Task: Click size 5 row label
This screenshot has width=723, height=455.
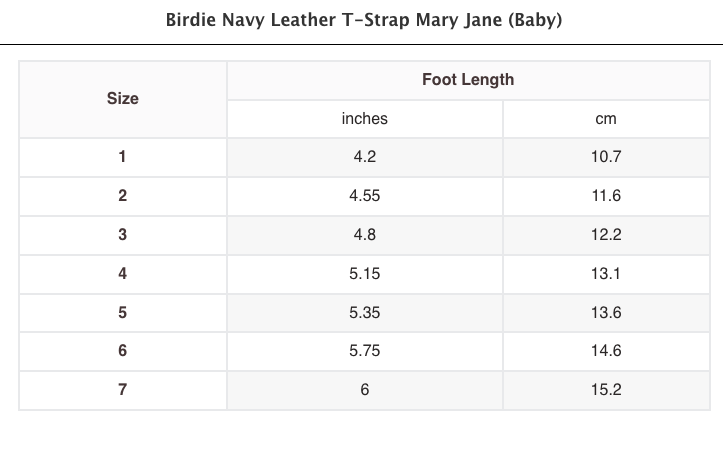Action: coord(122,312)
